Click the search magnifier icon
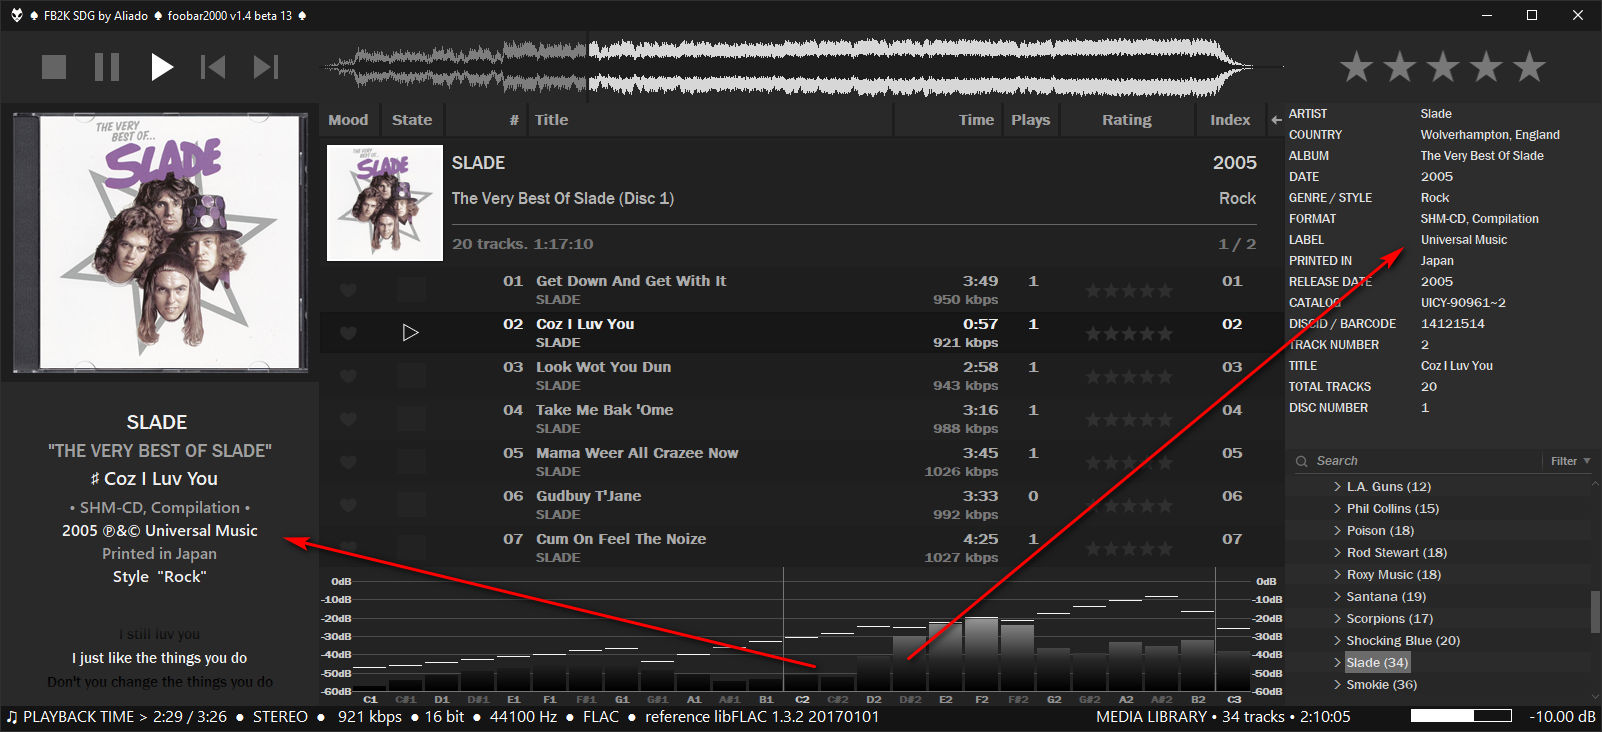This screenshot has width=1602, height=732. click(x=1301, y=461)
